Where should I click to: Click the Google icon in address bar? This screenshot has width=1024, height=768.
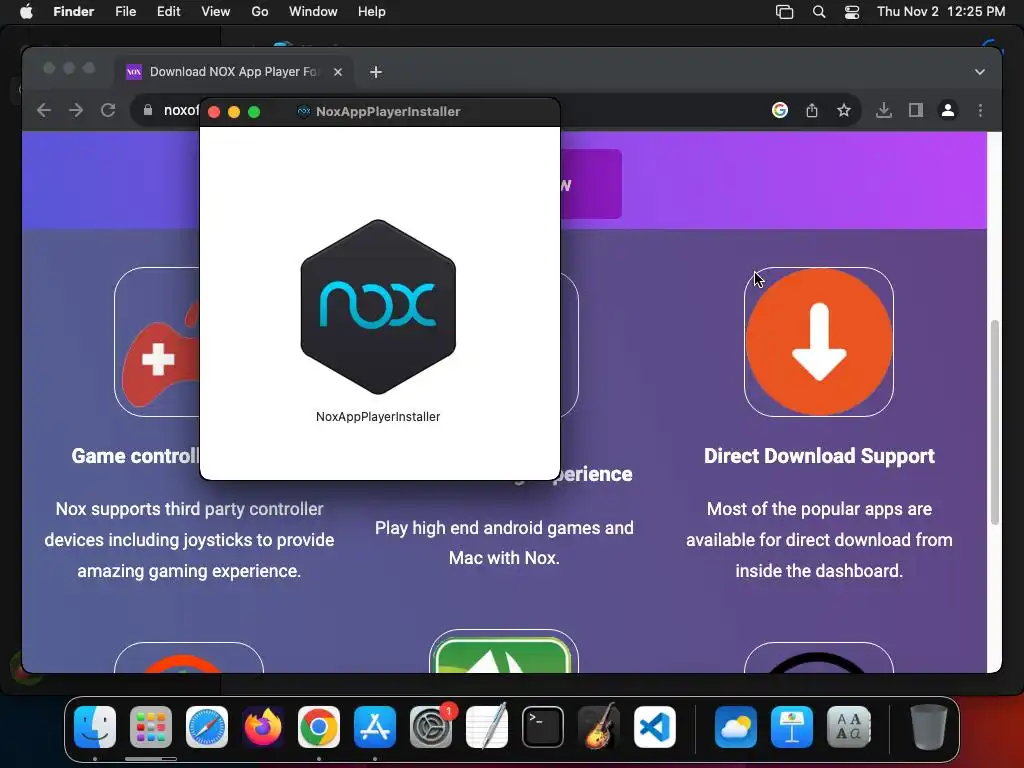[779, 110]
